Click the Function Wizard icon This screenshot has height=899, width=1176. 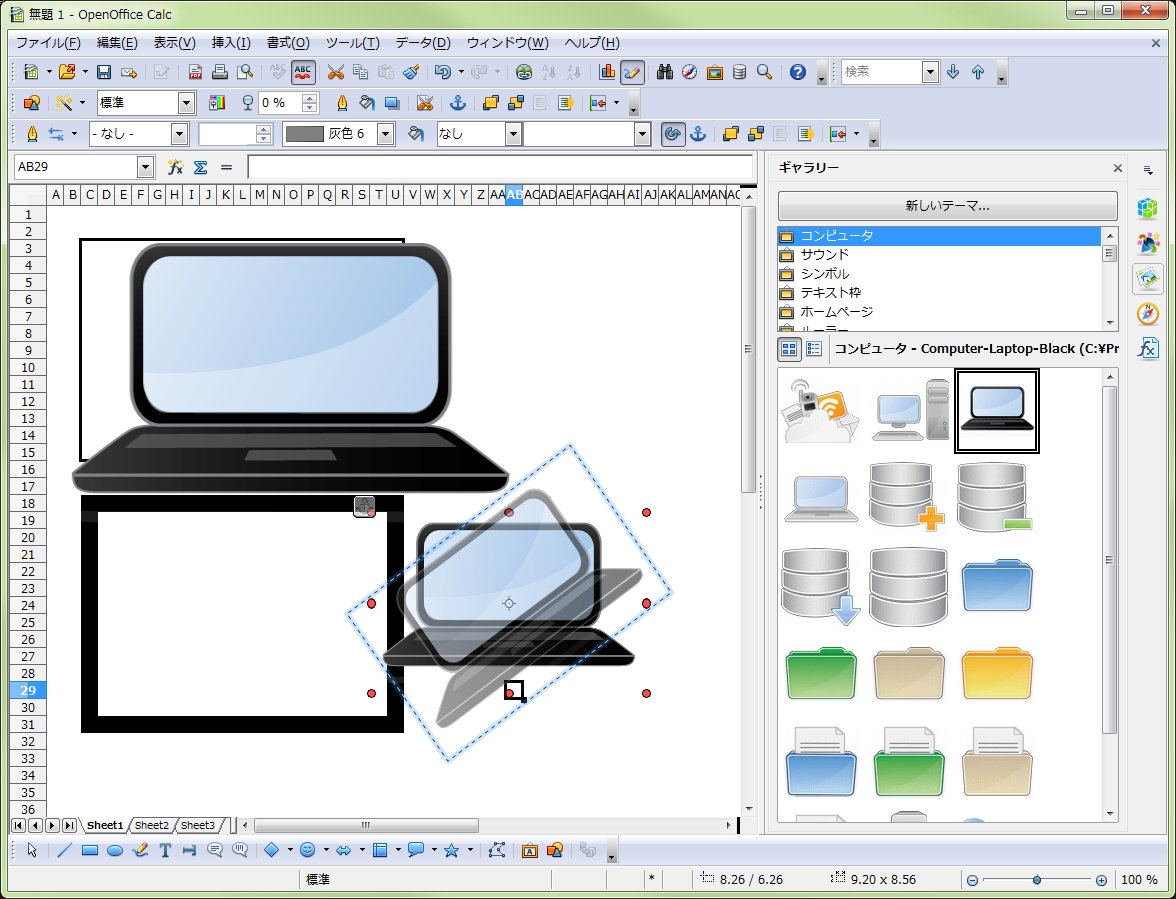point(176,167)
